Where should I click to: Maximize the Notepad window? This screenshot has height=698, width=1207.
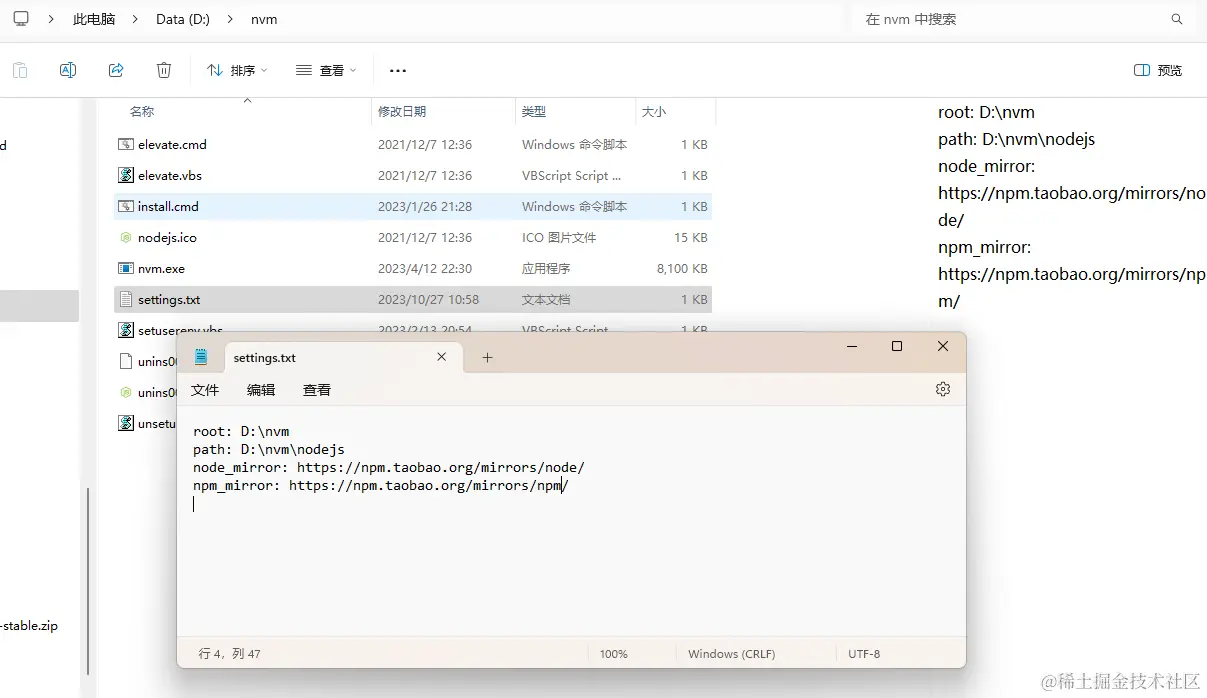pyautogui.click(x=897, y=346)
